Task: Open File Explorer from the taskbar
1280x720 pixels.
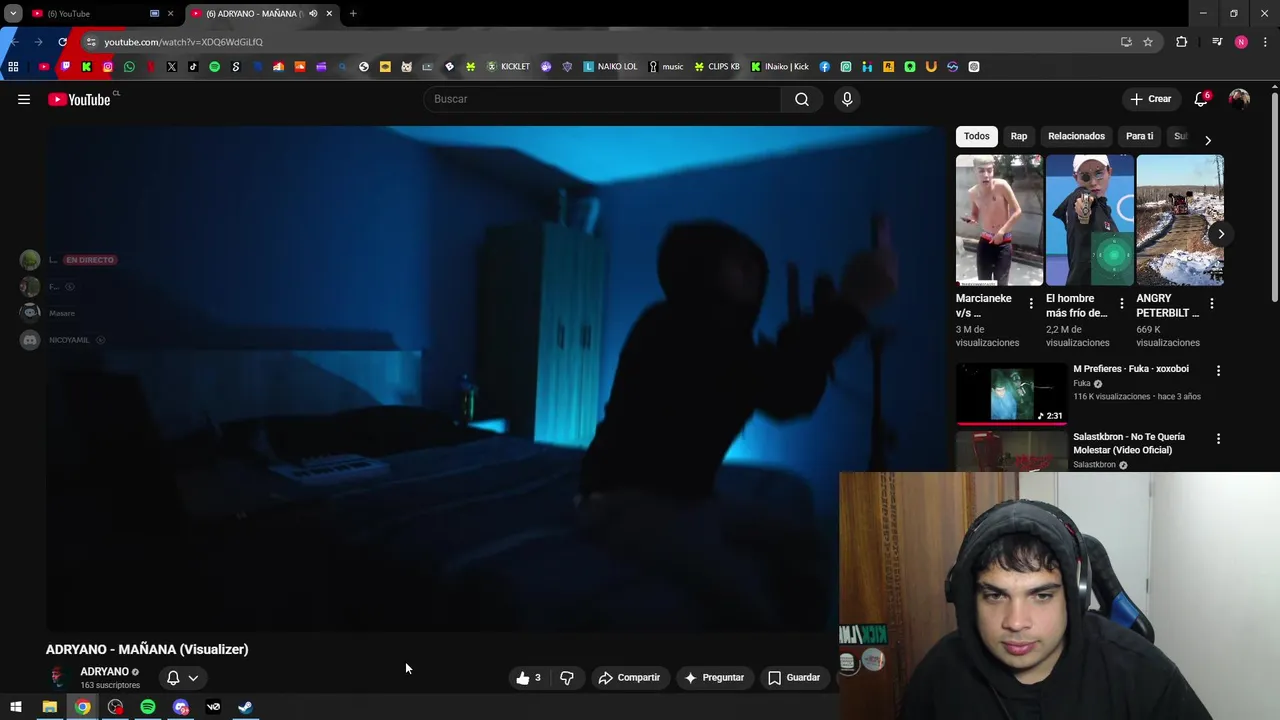Action: coord(49,707)
